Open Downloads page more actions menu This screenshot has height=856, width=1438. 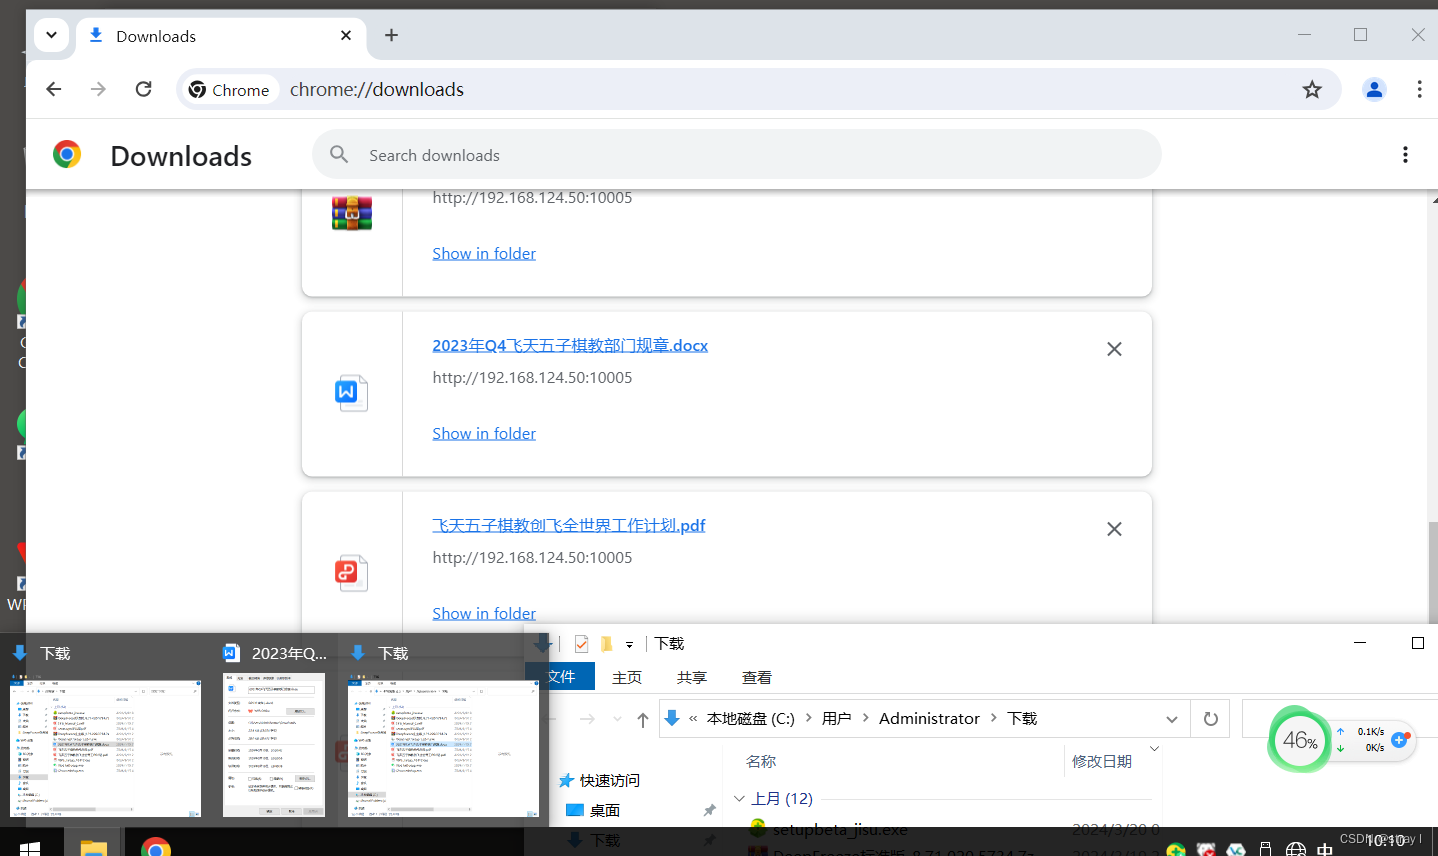[x=1405, y=155]
